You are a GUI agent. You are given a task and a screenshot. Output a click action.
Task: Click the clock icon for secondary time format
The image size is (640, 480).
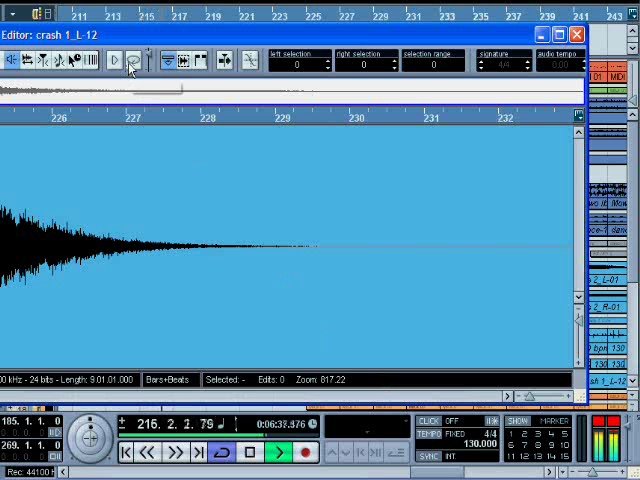pyautogui.click(x=313, y=424)
